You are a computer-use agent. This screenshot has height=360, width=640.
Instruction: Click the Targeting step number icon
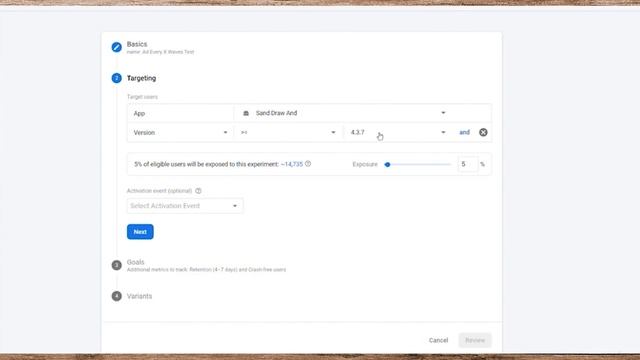tap(116, 78)
